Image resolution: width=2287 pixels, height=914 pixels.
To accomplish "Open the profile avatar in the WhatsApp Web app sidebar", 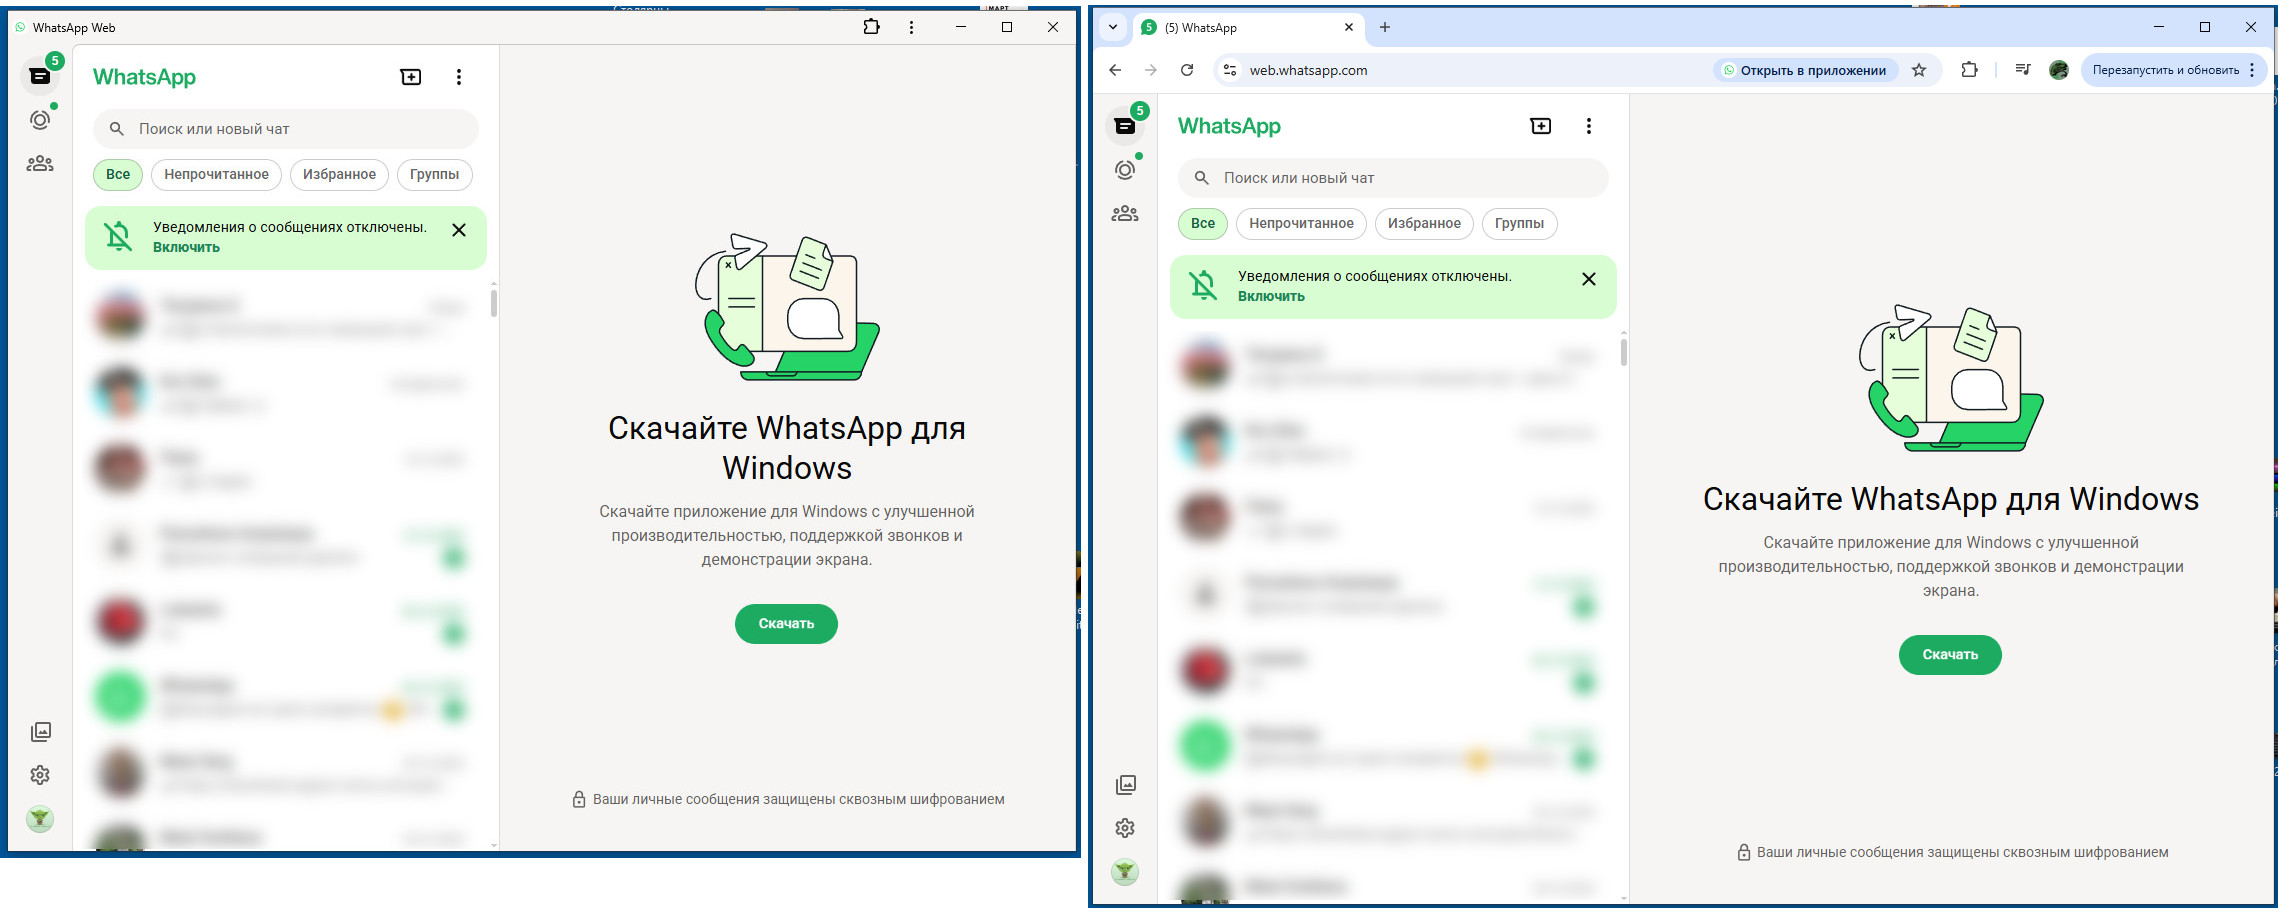I will tap(40, 819).
